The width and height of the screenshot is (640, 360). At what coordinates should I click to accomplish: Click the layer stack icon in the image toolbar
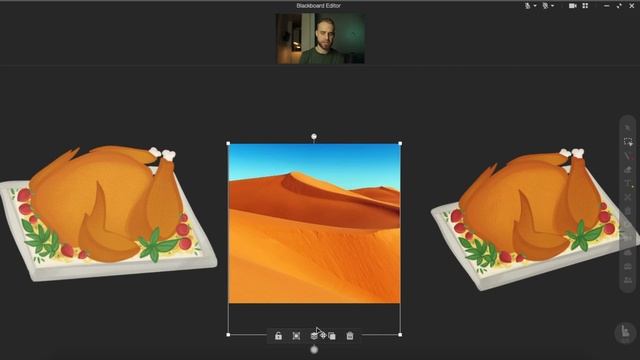click(x=313, y=336)
